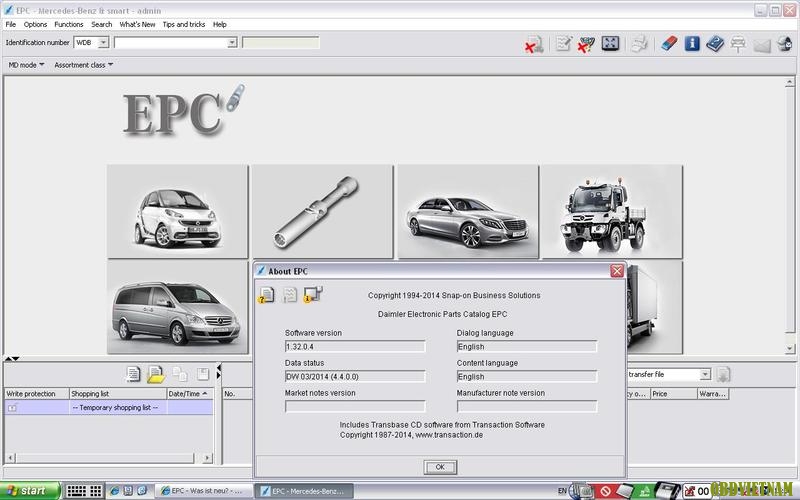Image resolution: width=800 pixels, height=500 pixels.
Task: Click the red X filter removal icon
Action: [586, 44]
